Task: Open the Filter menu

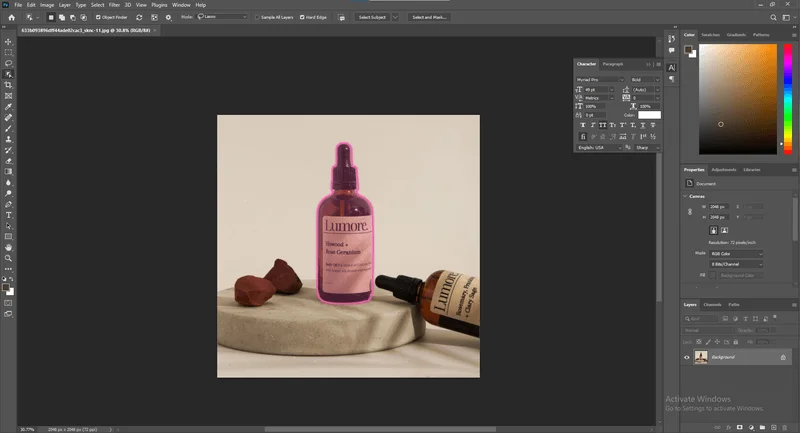Action: (112, 5)
